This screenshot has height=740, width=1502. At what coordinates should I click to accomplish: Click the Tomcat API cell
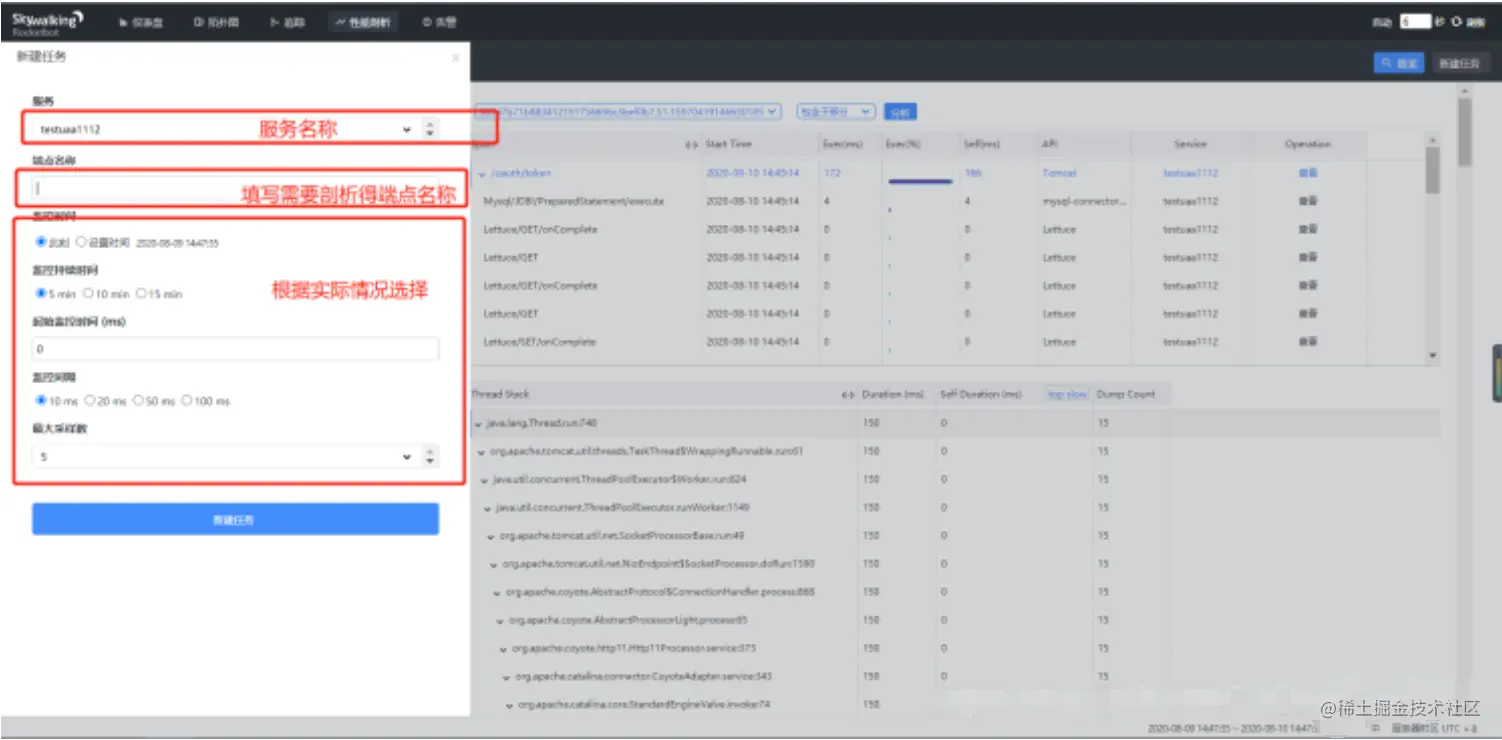1059,173
